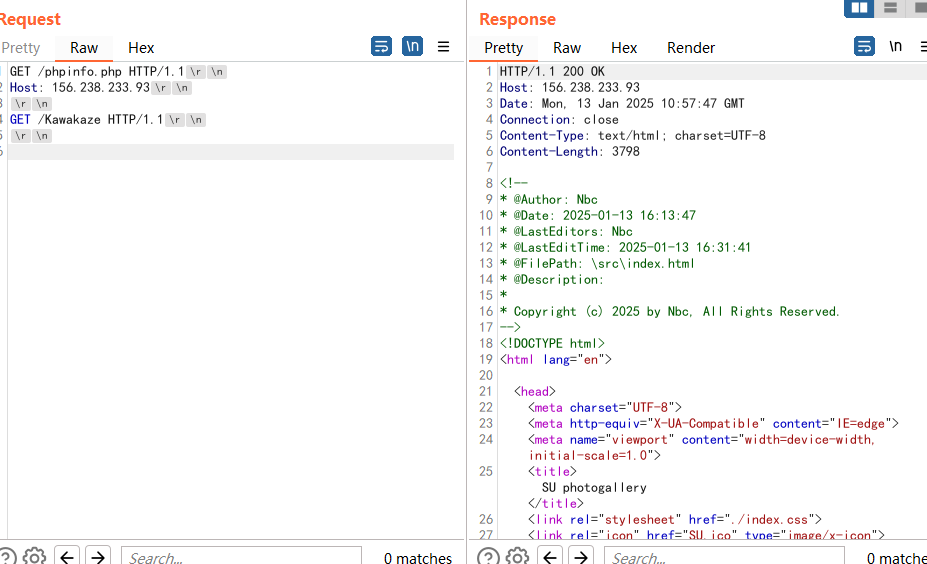Open Request search settings gear

(x=34, y=556)
